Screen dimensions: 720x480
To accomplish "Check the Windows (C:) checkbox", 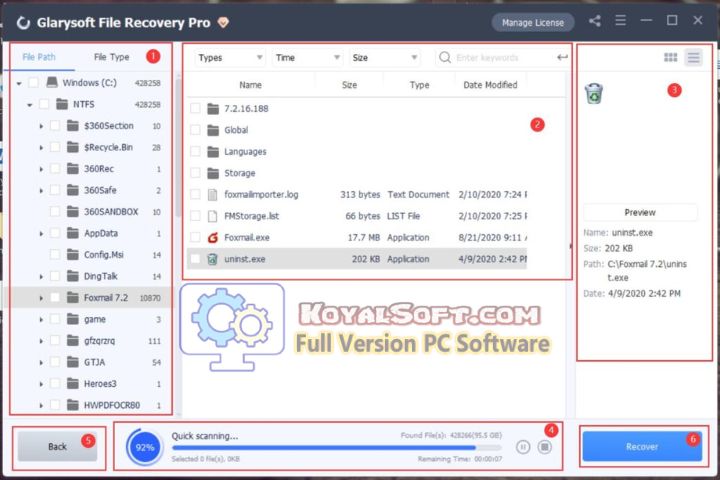I will coord(34,83).
